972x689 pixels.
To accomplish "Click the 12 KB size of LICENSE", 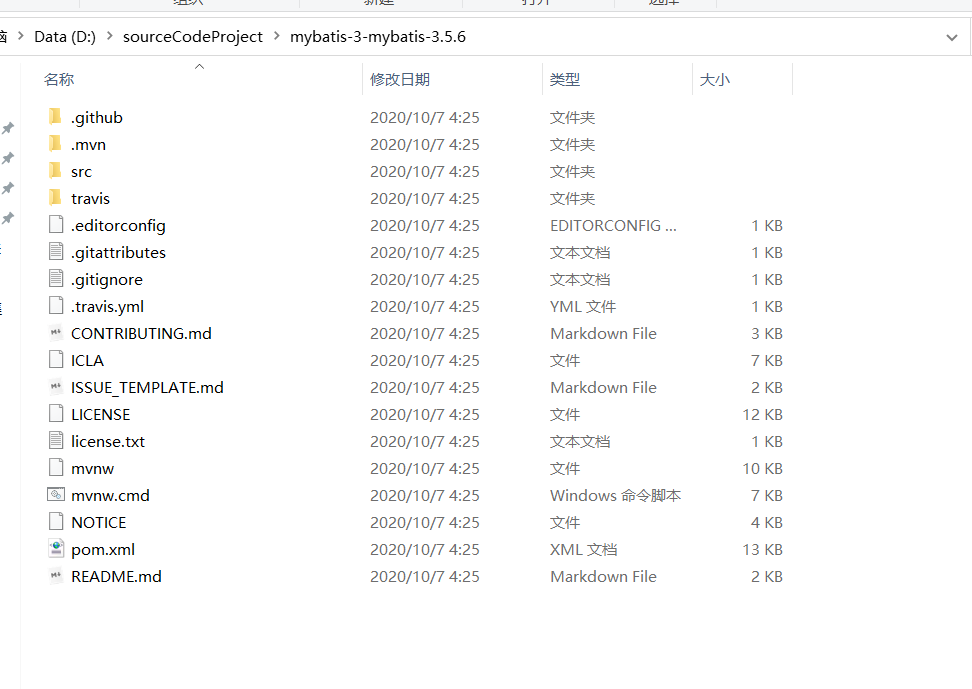I will point(762,414).
